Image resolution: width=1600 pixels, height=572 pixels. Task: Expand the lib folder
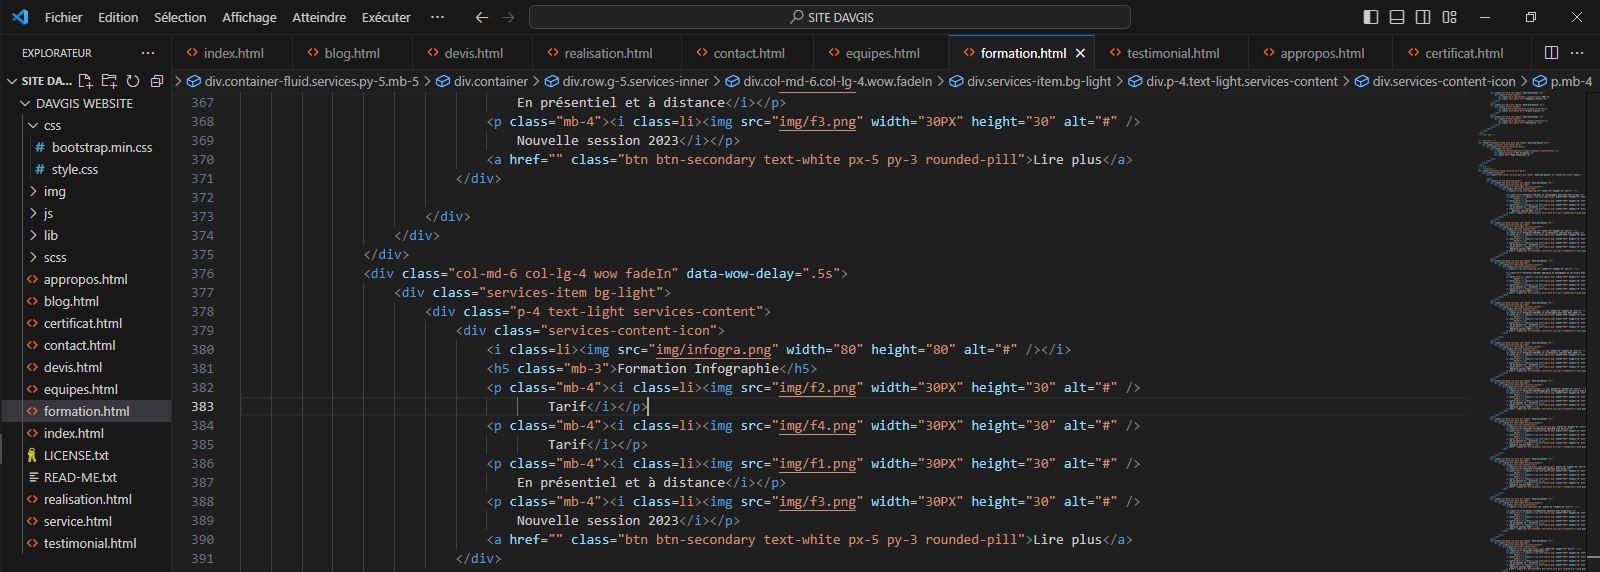coord(34,235)
